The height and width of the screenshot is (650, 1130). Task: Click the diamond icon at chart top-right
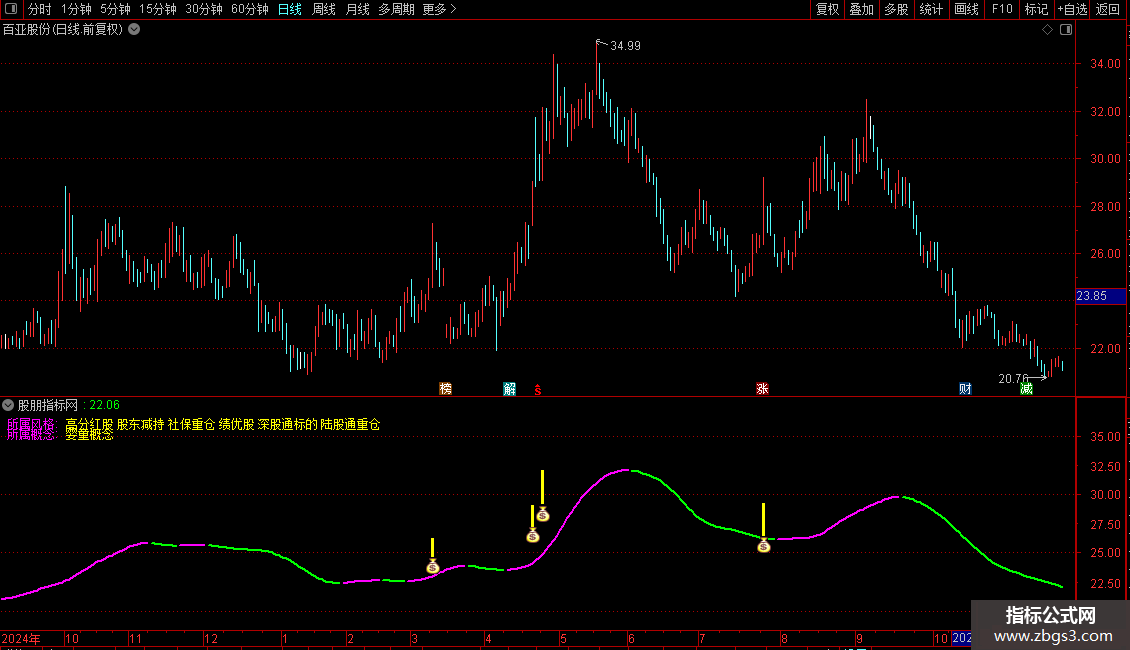(1047, 29)
